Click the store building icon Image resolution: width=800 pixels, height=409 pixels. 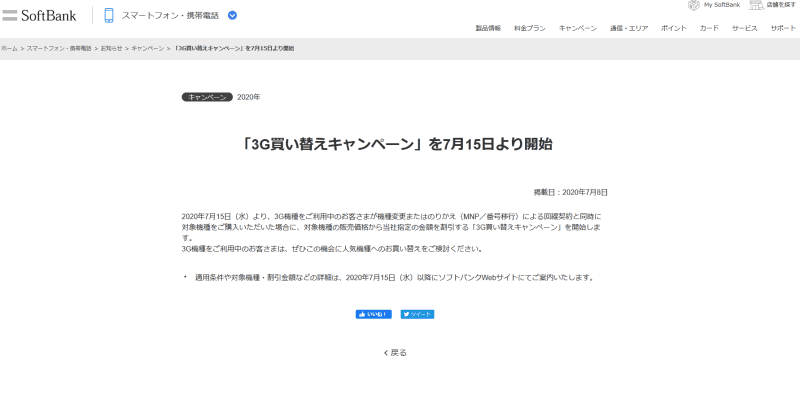(x=756, y=5)
